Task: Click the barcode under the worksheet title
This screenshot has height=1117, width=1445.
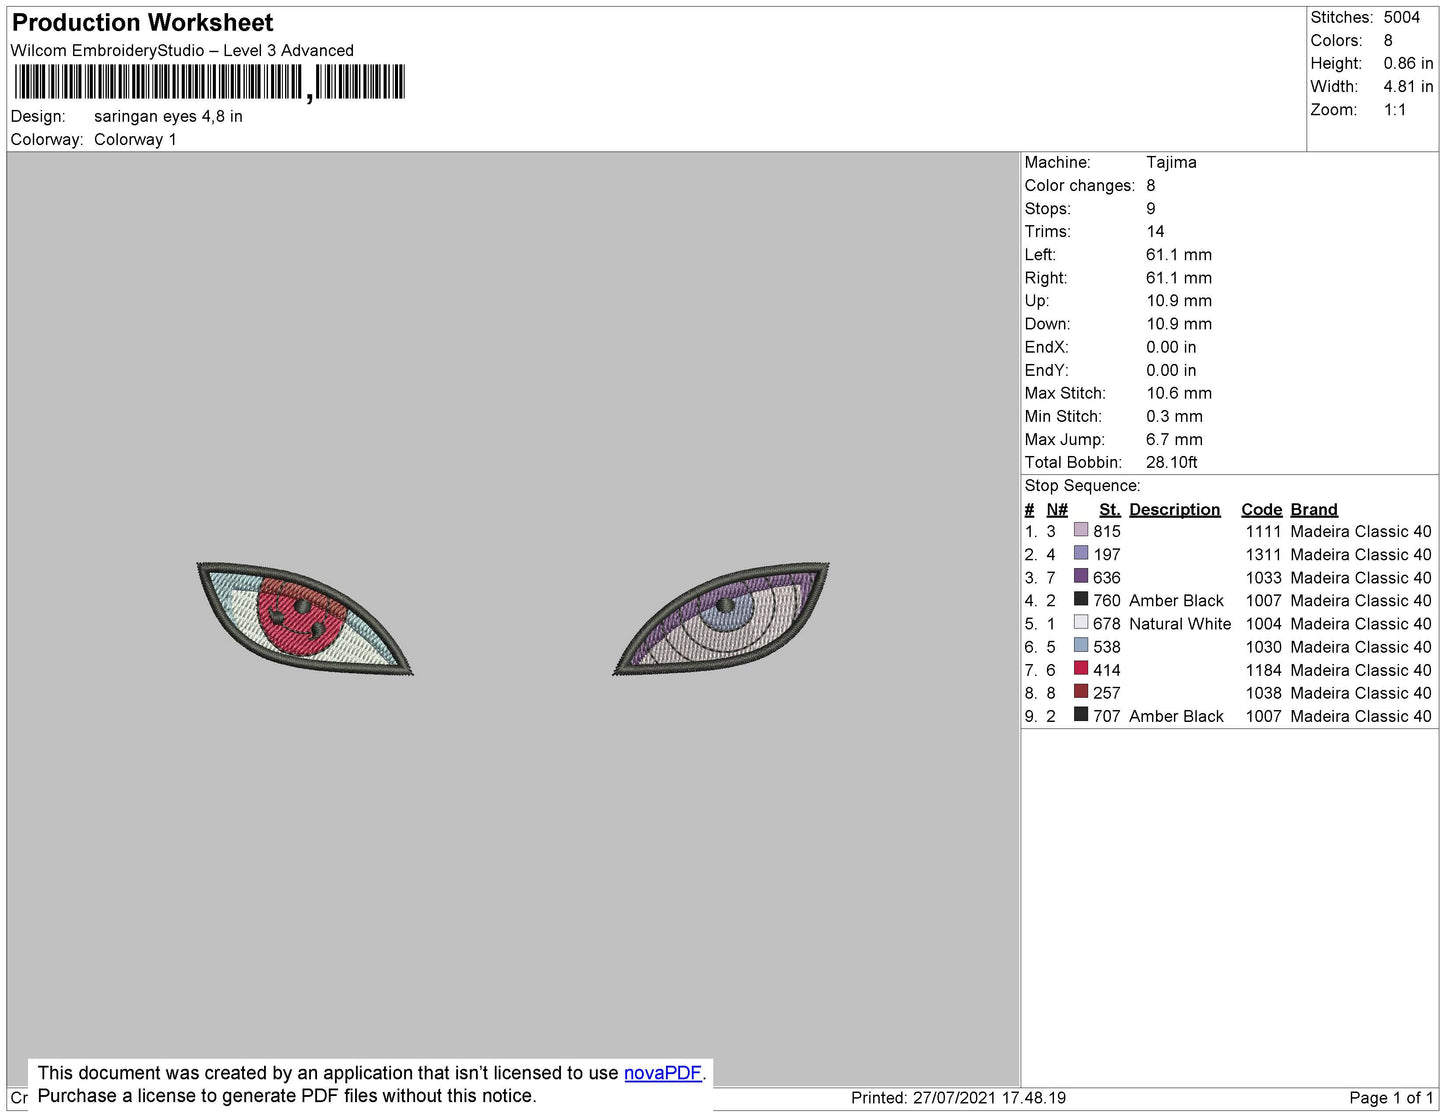Action: [x=208, y=82]
